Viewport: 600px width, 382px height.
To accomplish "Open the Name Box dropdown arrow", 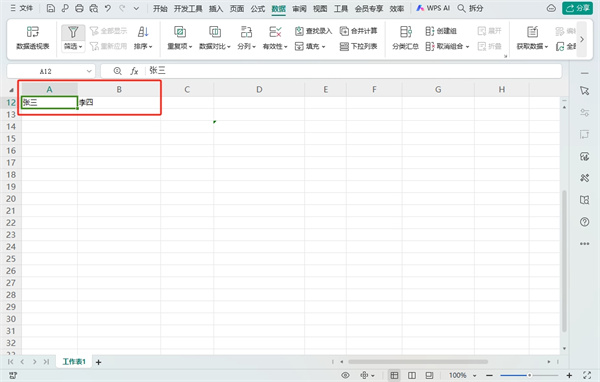I will coord(89,71).
